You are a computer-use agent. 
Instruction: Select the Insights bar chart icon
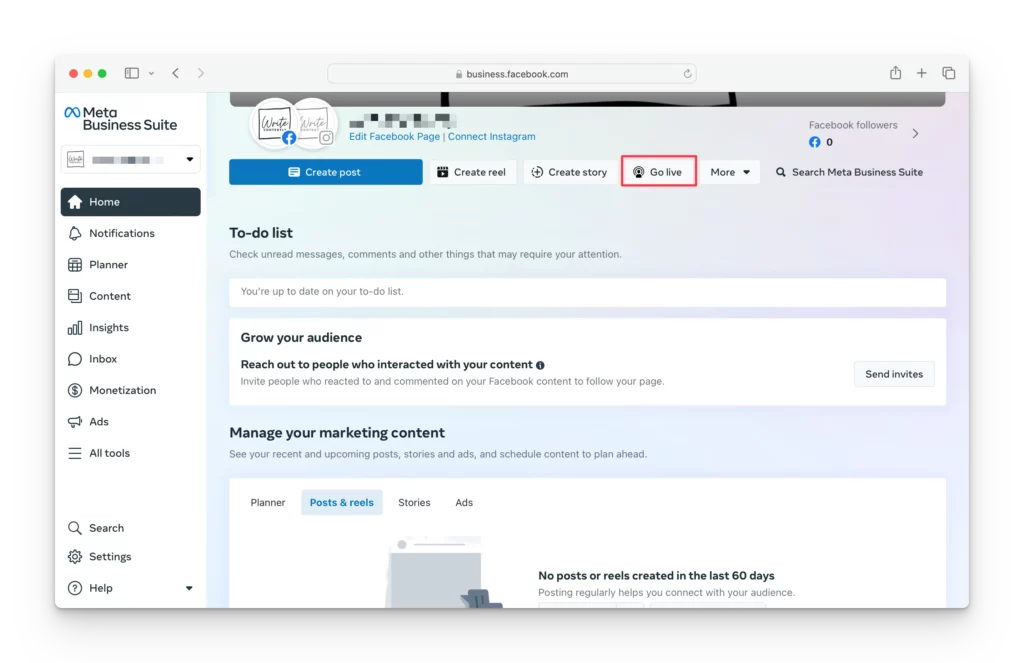pyautogui.click(x=75, y=328)
